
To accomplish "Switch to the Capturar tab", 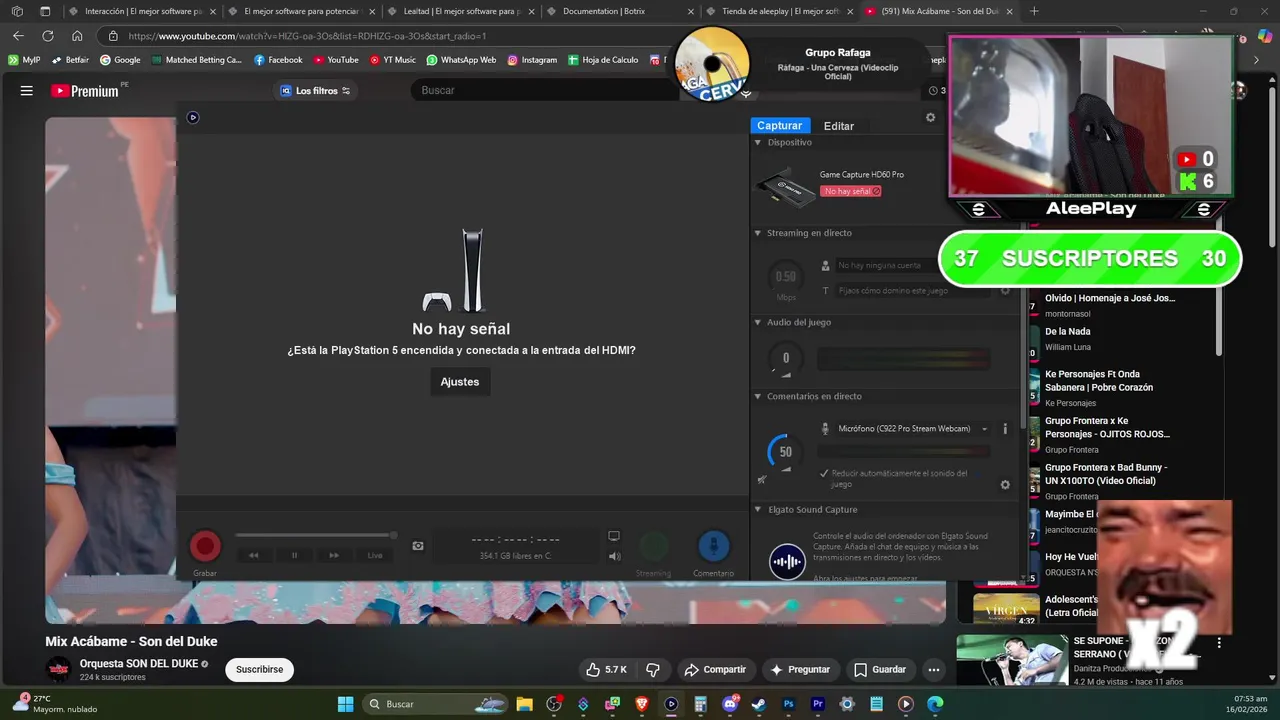I will tap(779, 126).
